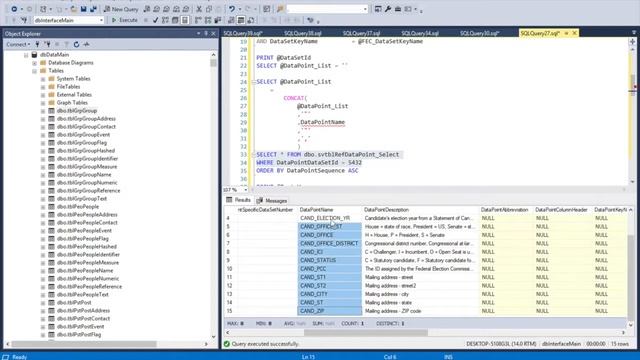
Task: Click the copy toolbar icon
Action: [x=209, y=9]
